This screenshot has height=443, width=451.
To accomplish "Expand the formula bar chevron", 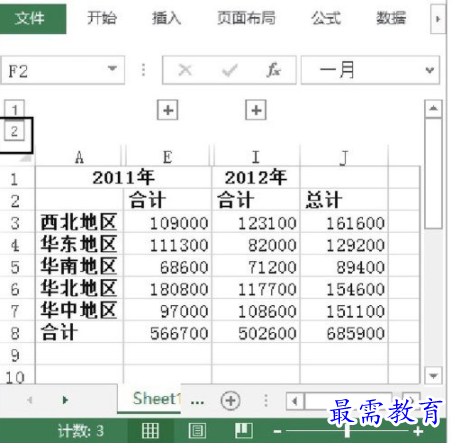I will [x=430, y=70].
